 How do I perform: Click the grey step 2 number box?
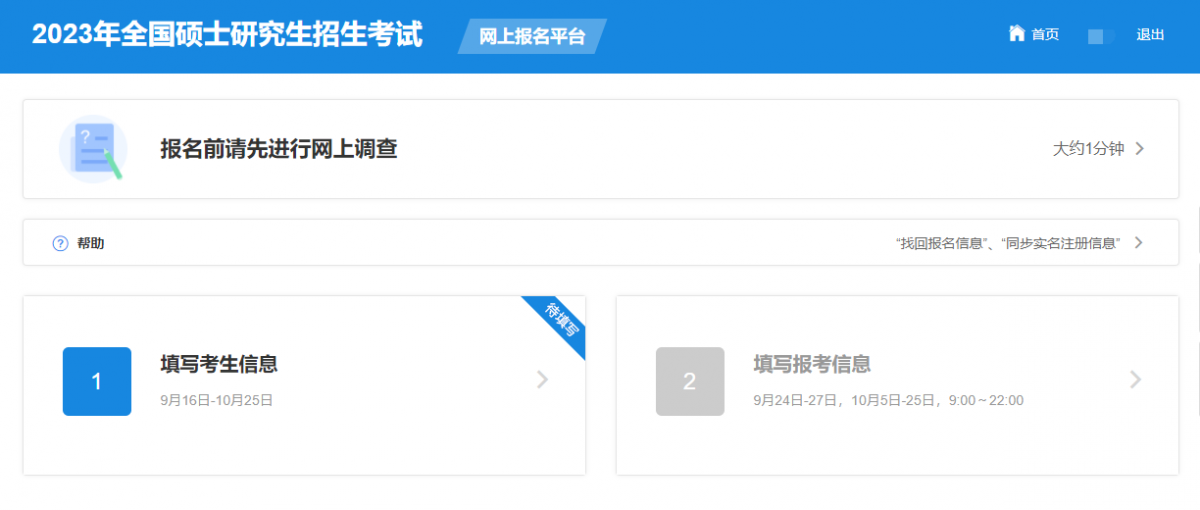coord(690,381)
